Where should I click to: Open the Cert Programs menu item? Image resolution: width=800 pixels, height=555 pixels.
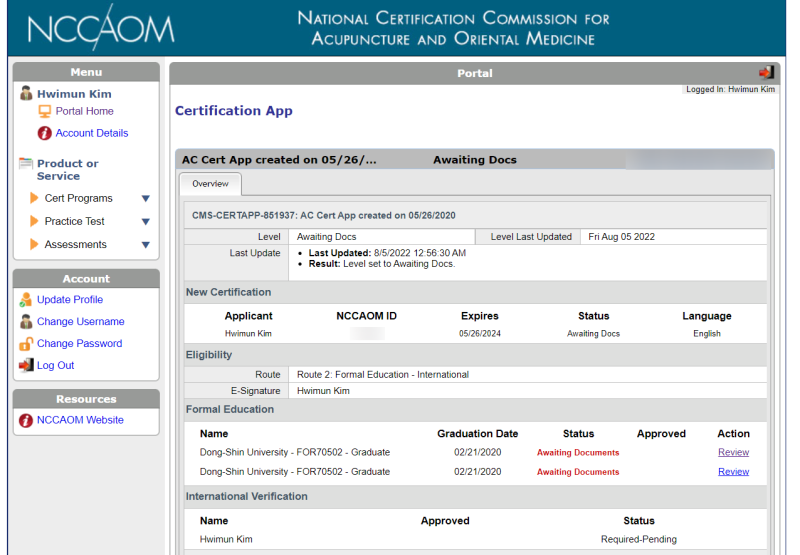click(x=78, y=199)
